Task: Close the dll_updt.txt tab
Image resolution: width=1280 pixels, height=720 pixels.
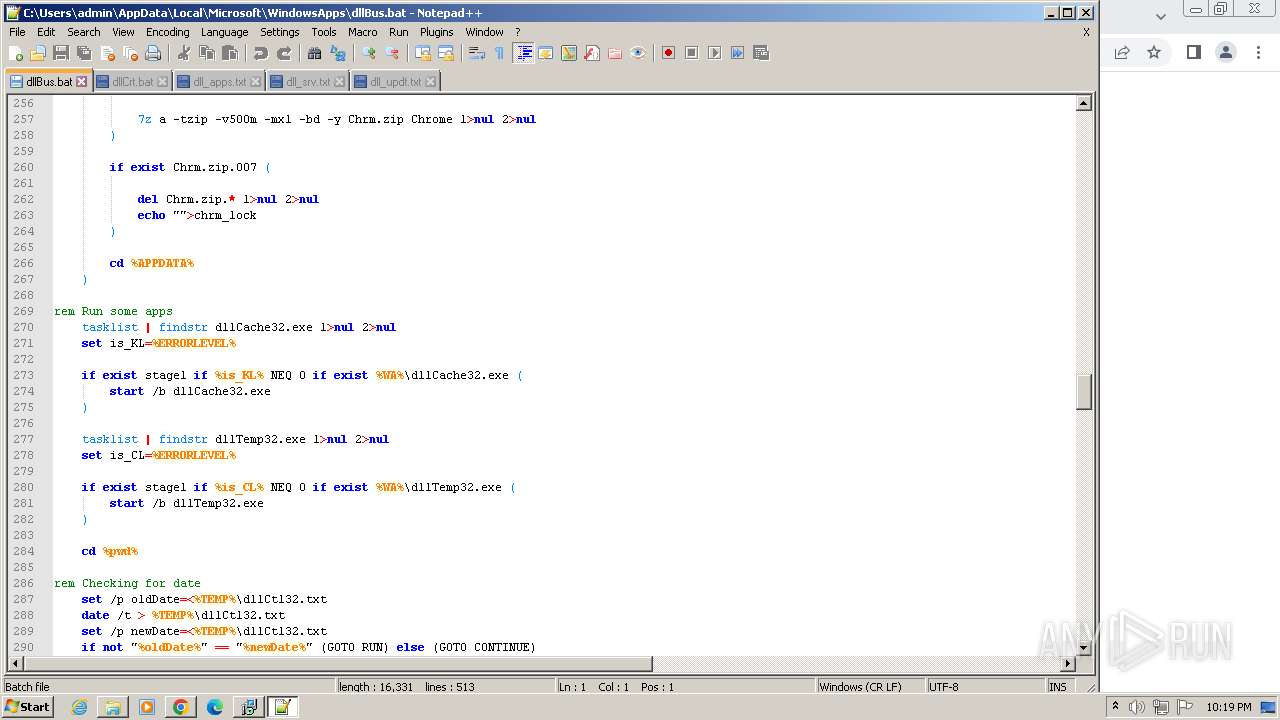Action: [x=431, y=82]
